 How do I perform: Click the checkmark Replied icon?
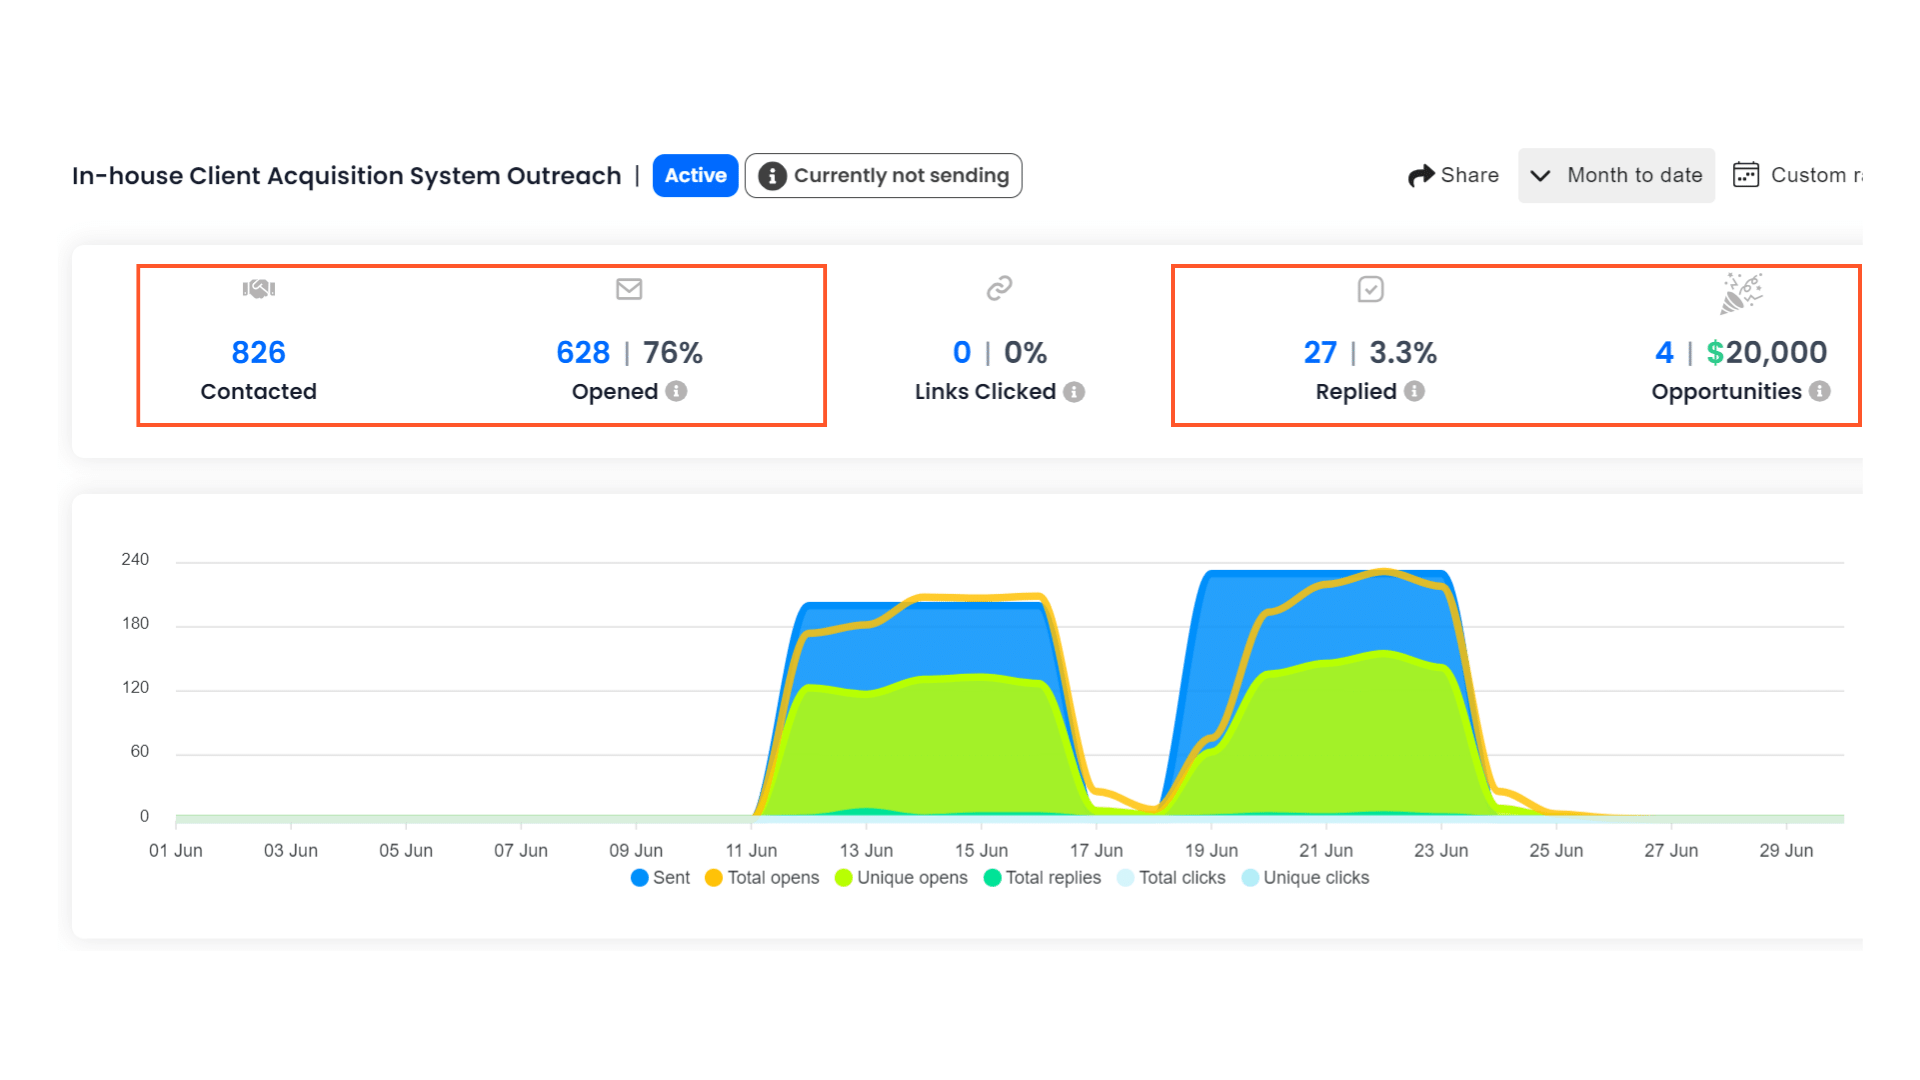[x=1370, y=290]
